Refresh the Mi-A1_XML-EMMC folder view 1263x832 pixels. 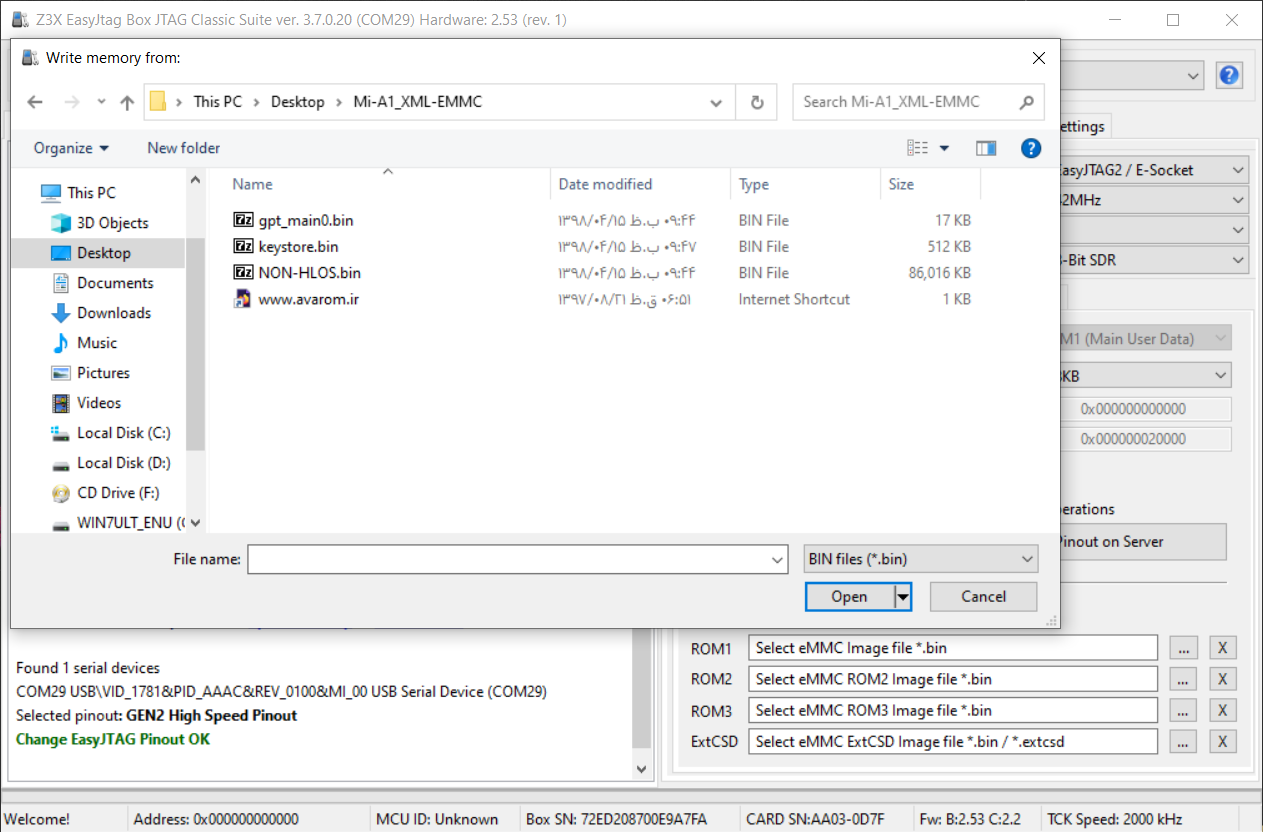(x=757, y=102)
